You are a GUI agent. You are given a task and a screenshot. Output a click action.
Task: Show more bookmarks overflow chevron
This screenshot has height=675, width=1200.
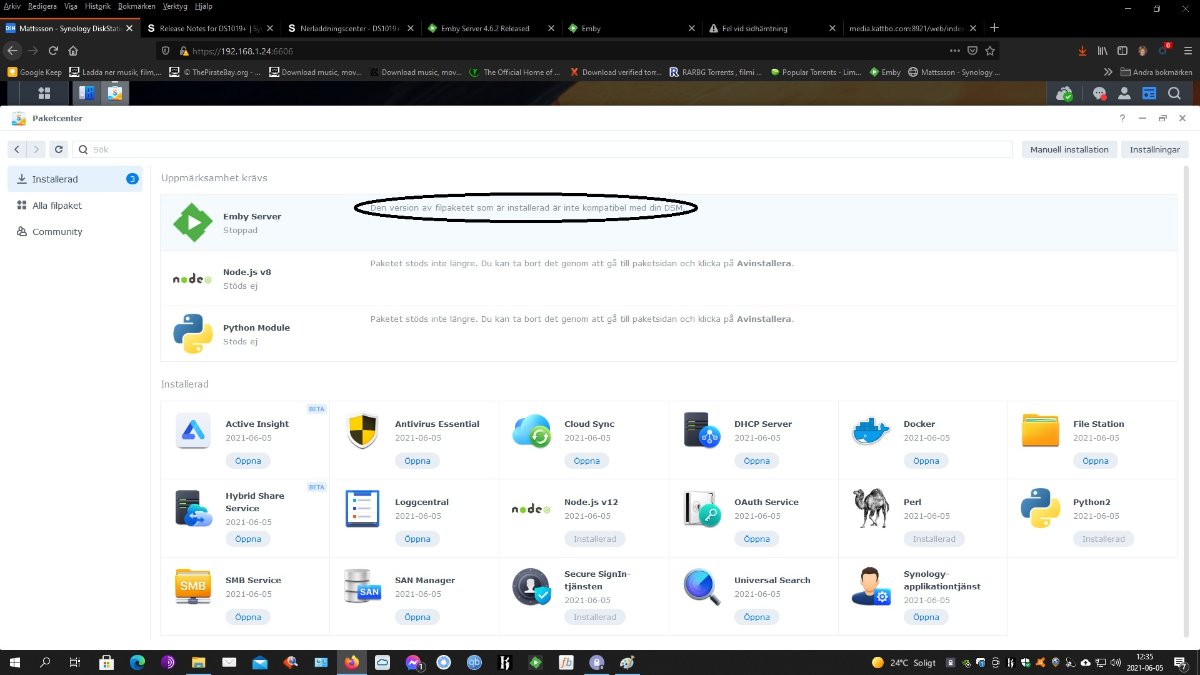pos(1107,72)
